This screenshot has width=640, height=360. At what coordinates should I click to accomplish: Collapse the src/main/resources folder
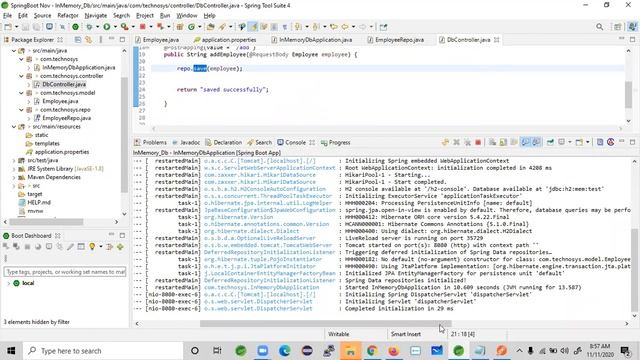pos(14,127)
